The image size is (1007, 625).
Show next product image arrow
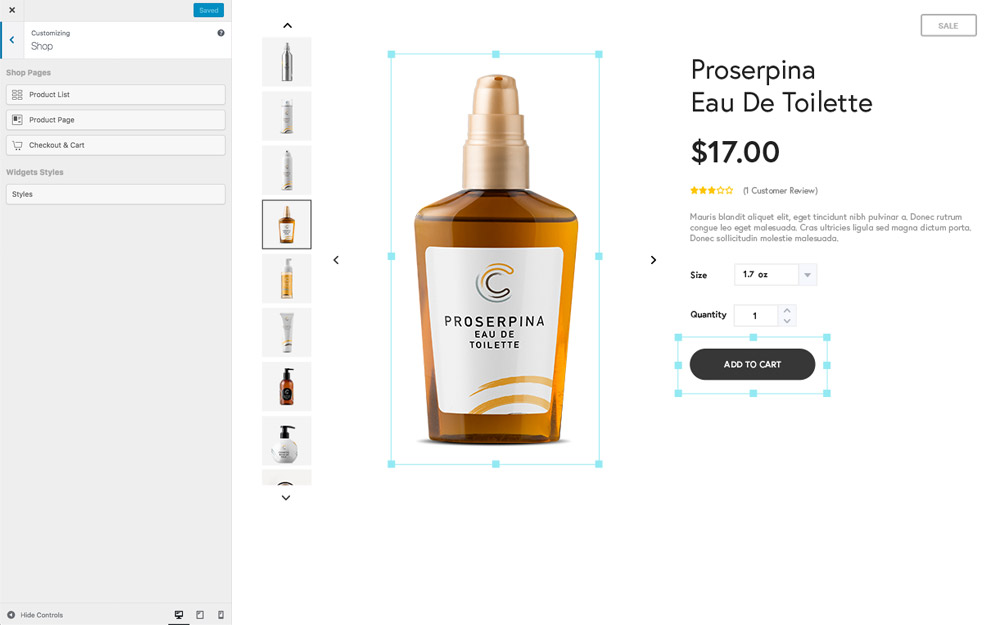[653, 260]
